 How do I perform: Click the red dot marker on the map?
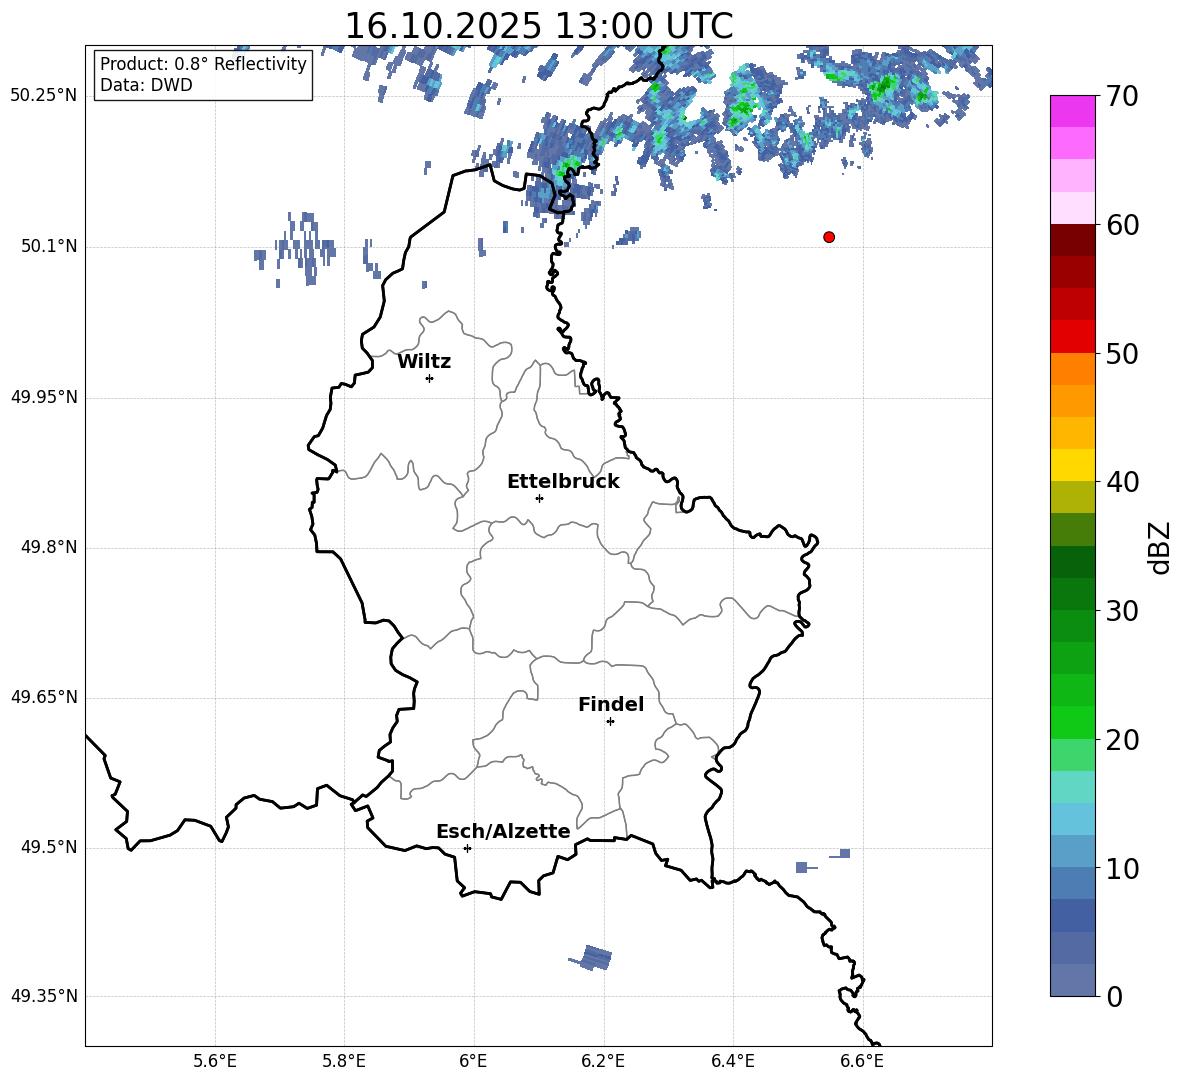[828, 237]
